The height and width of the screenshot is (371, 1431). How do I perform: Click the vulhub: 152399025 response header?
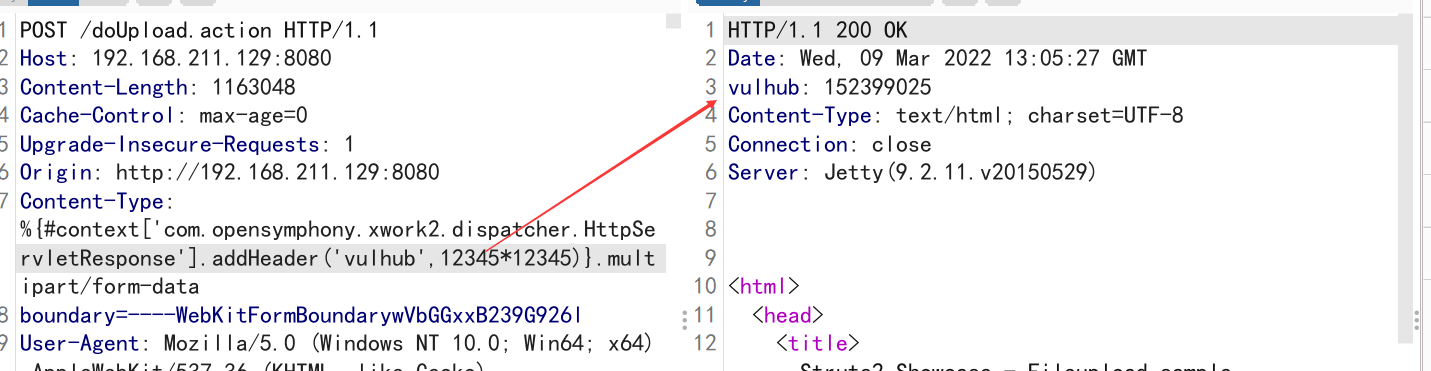[829, 87]
